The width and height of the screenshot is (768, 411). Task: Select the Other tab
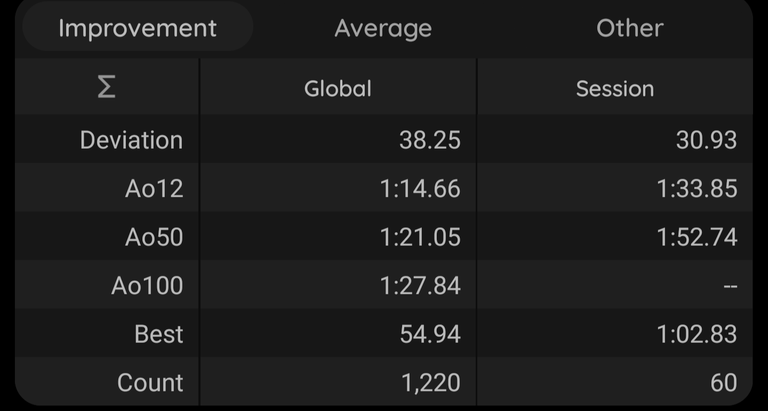click(630, 28)
